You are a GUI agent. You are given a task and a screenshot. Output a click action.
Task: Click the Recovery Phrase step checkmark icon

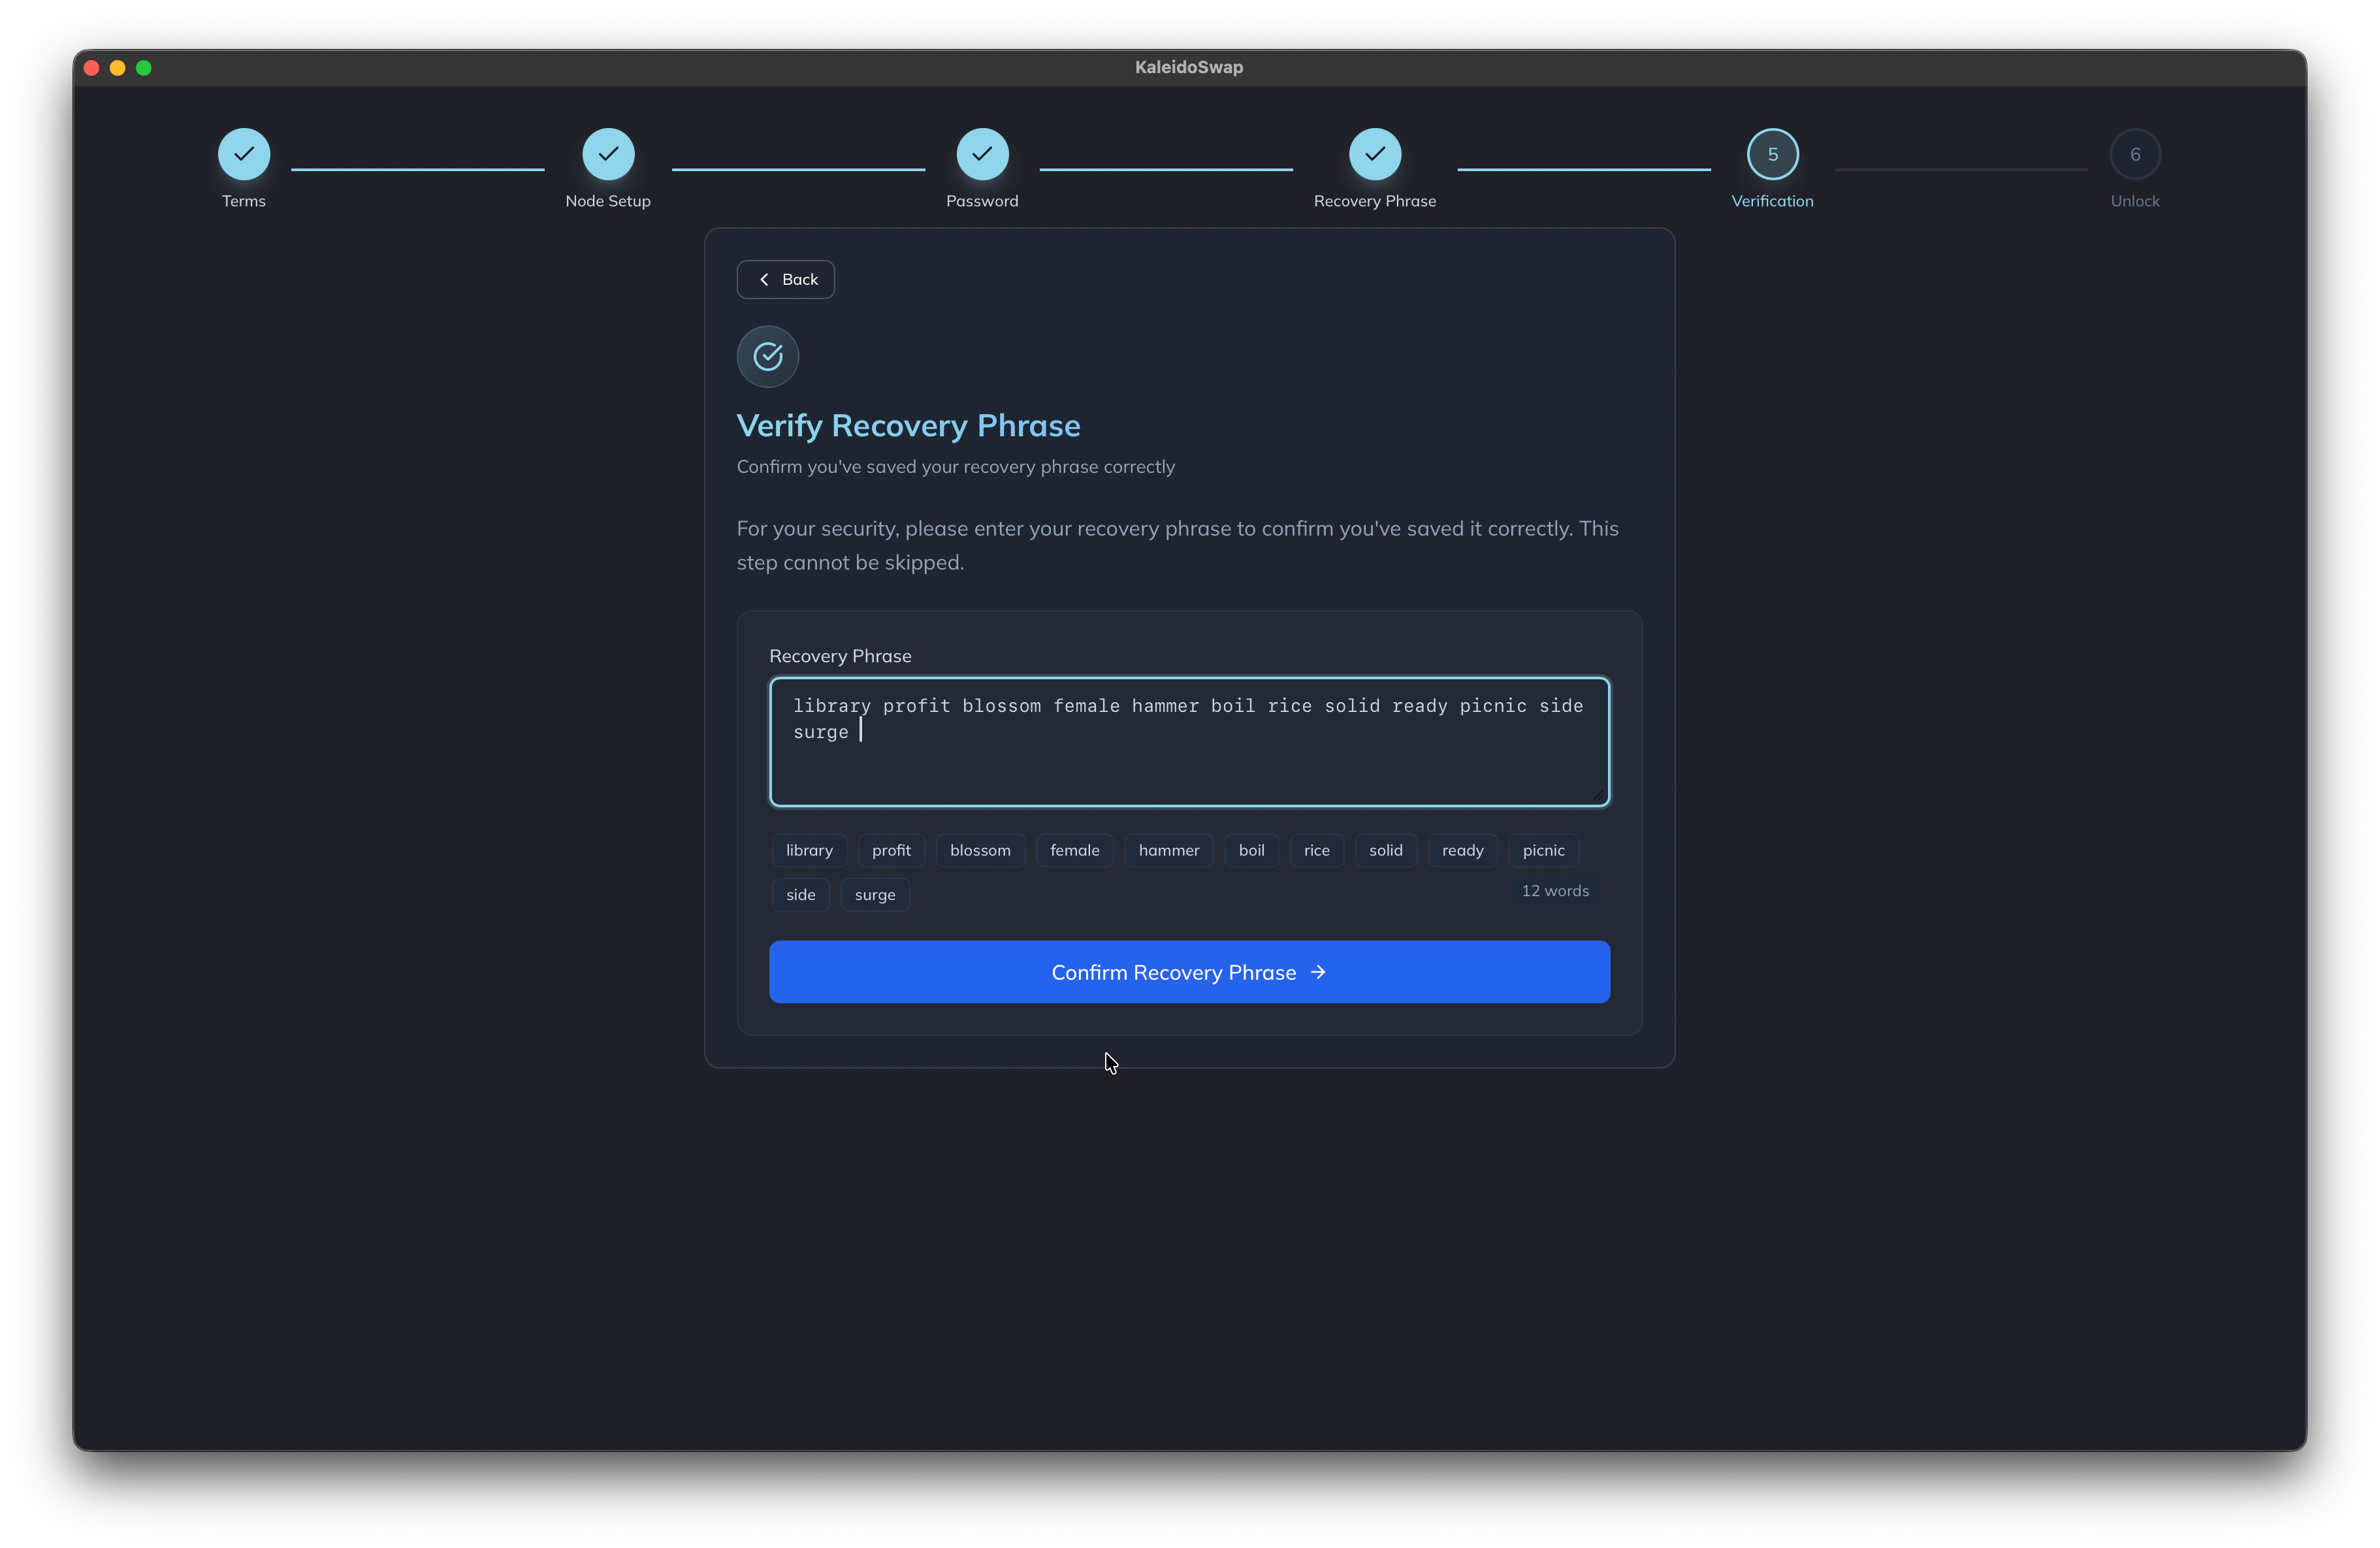click(1374, 154)
